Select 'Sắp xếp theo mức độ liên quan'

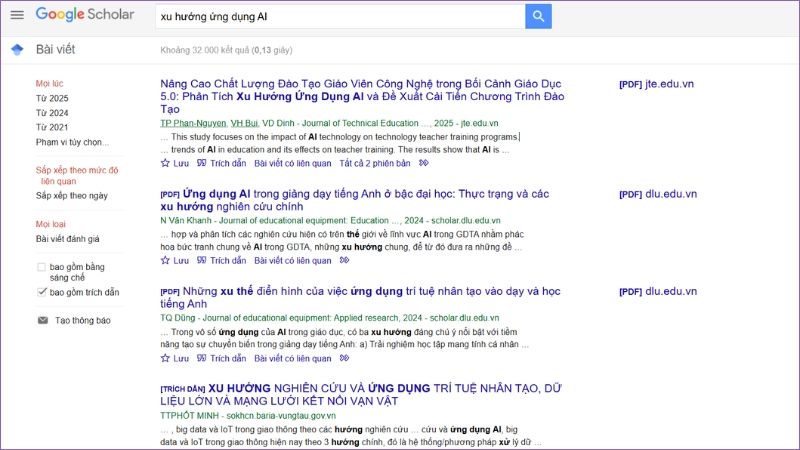(x=77, y=176)
